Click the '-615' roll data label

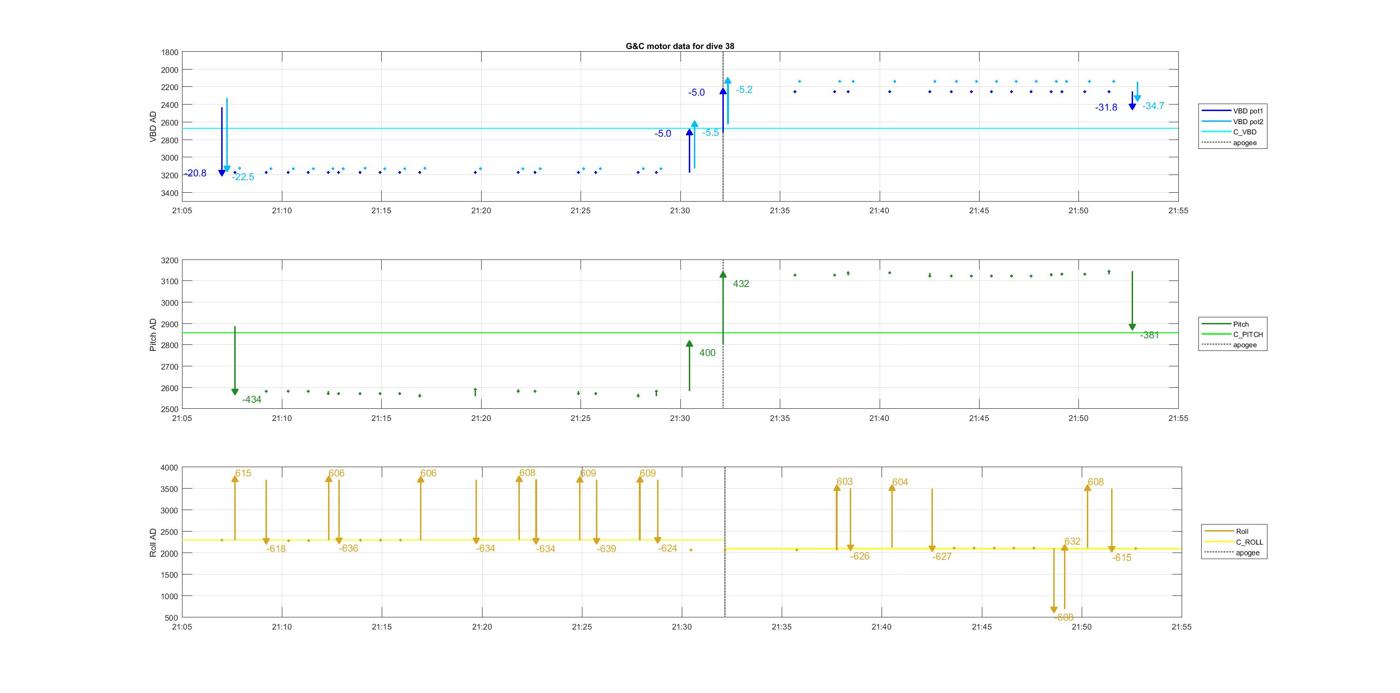click(1122, 558)
